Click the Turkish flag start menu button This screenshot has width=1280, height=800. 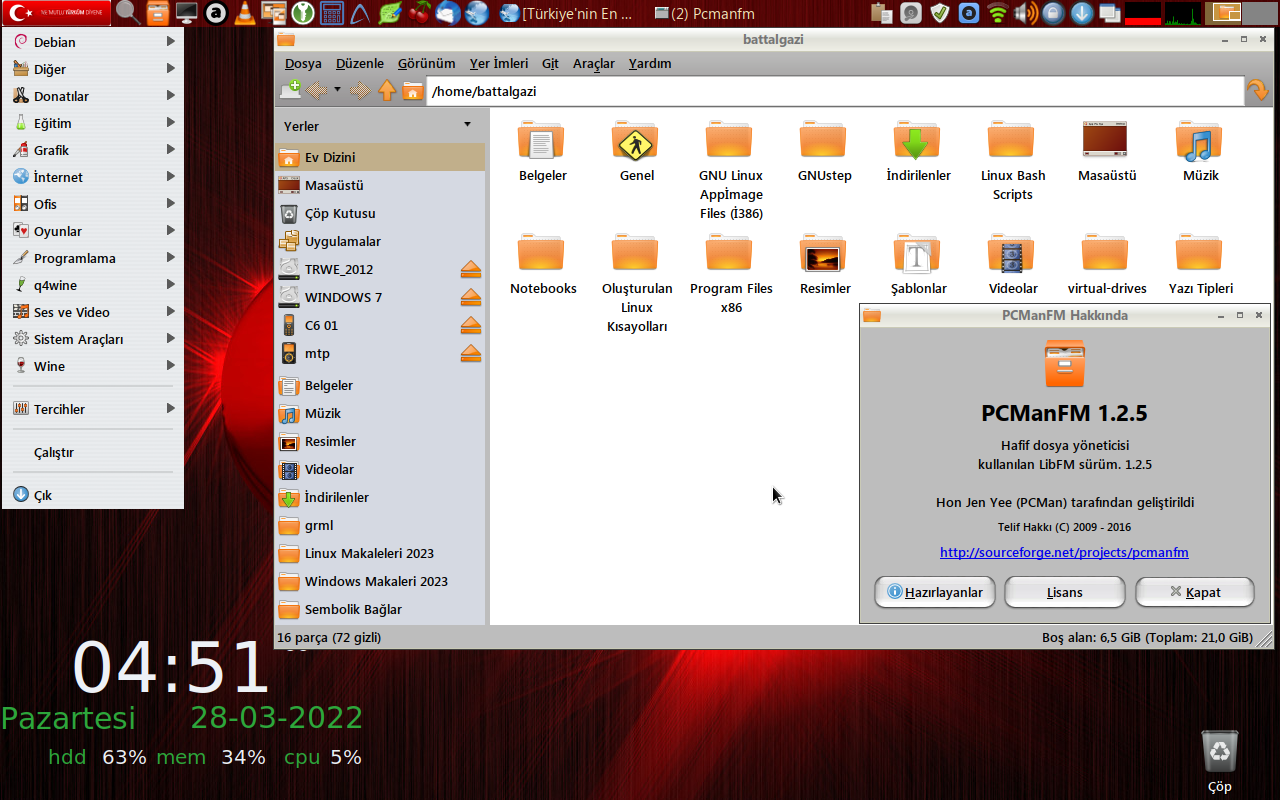click(56, 13)
